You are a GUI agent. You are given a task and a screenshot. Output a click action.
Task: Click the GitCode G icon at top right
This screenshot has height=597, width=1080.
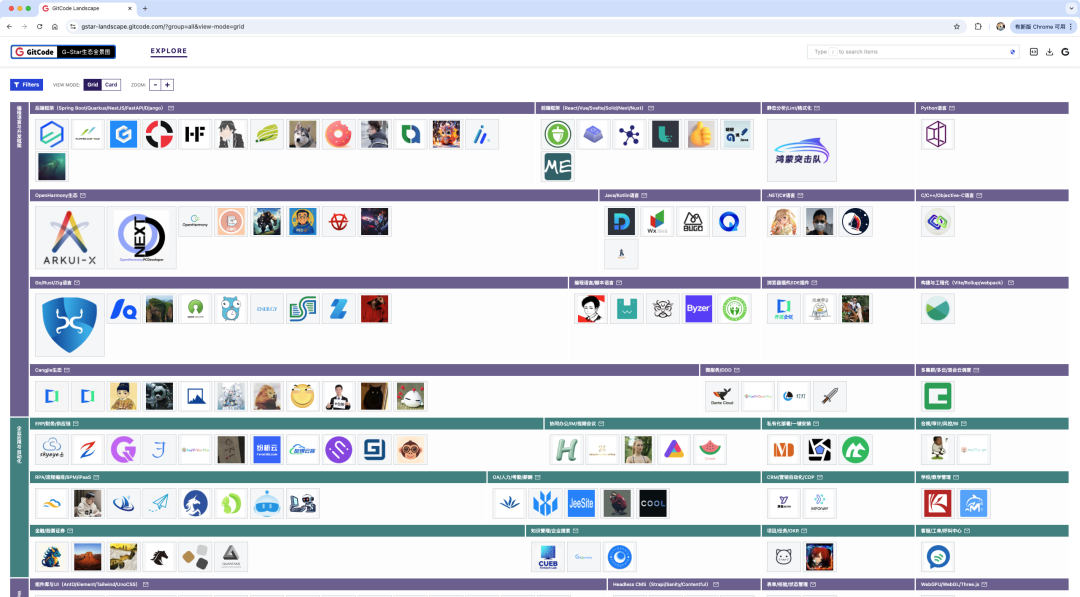tap(1065, 52)
